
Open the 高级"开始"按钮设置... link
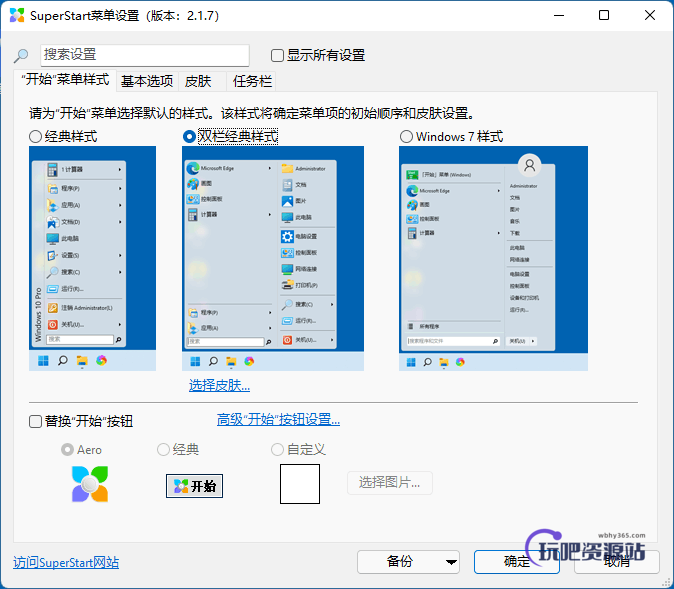pos(278,419)
